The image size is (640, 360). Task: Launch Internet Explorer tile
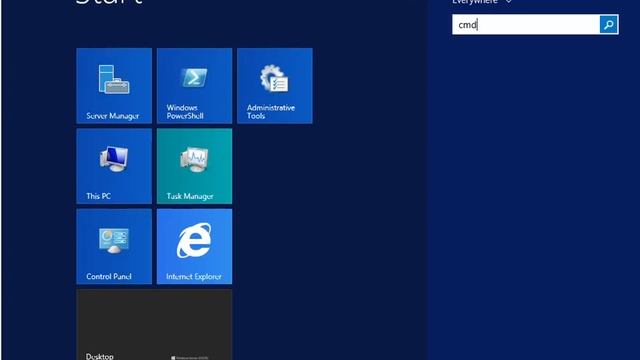point(194,247)
